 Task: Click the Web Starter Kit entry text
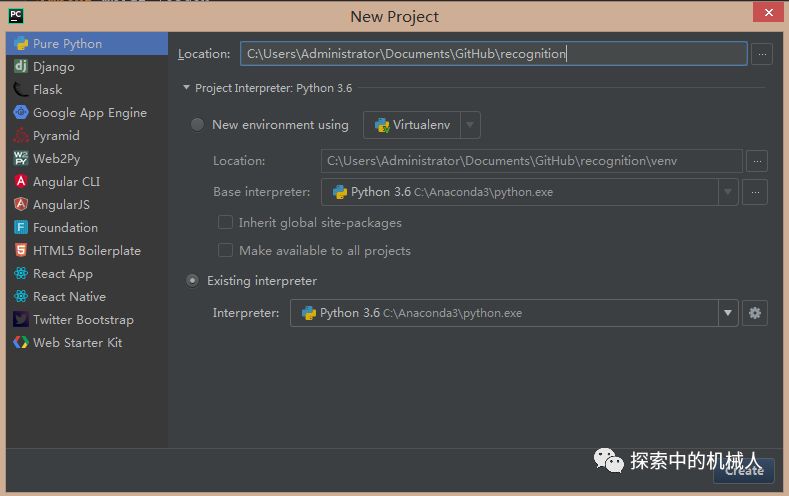(77, 343)
